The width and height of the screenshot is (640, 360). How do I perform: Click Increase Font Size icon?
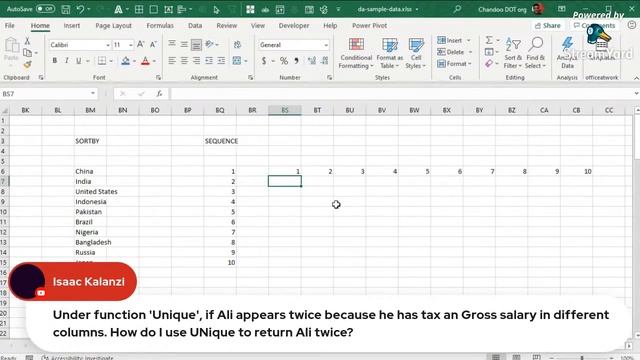pyautogui.click(x=141, y=44)
